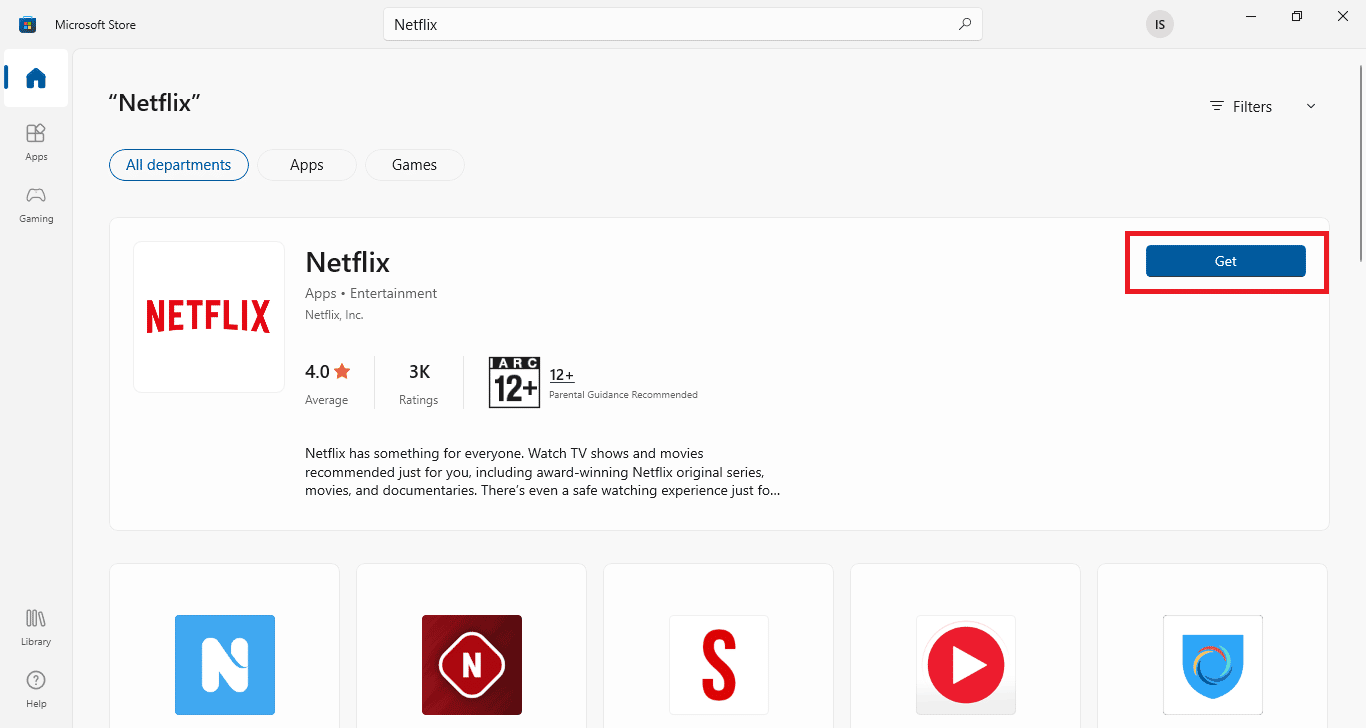Screen dimensions: 1366x728
Task: Open the Library in sidebar
Action: coord(36,627)
